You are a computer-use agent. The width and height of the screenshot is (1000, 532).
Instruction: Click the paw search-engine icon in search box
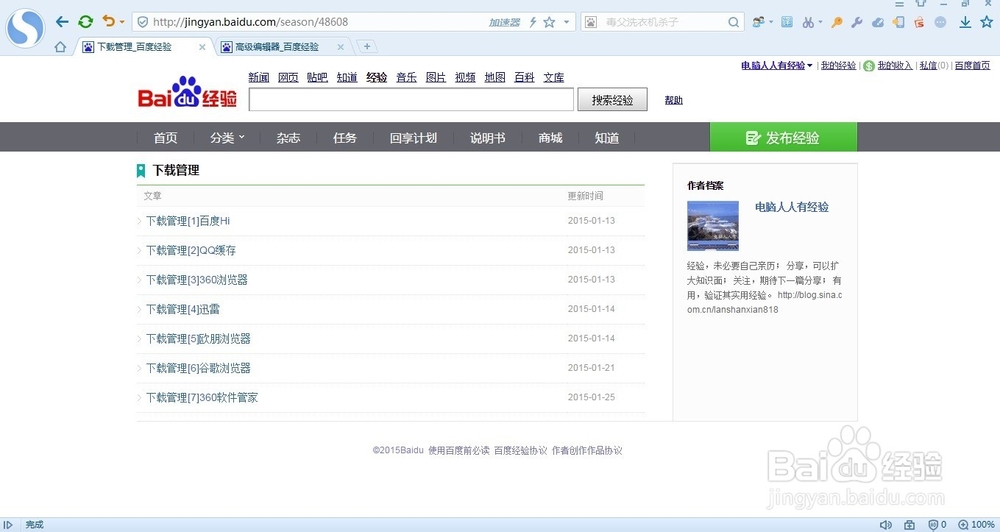[591, 22]
